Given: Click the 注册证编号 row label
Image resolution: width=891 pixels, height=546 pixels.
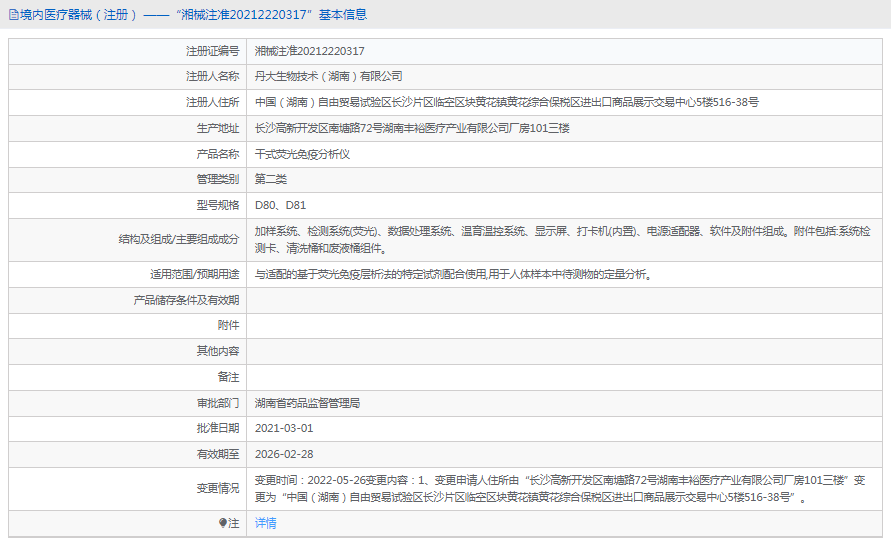Looking at the screenshot, I should tap(212, 51).
